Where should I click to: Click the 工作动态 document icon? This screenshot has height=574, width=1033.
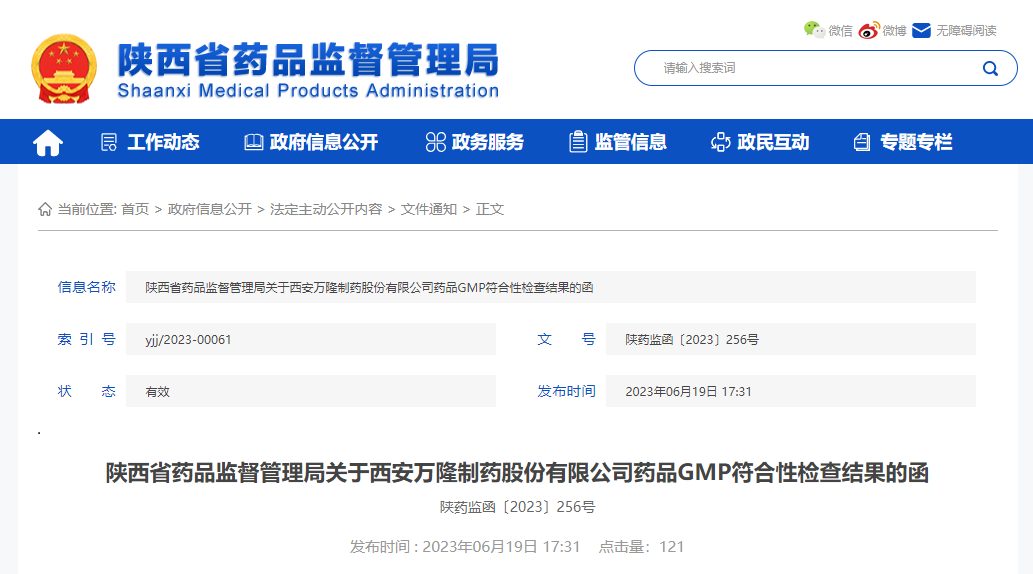tap(109, 142)
